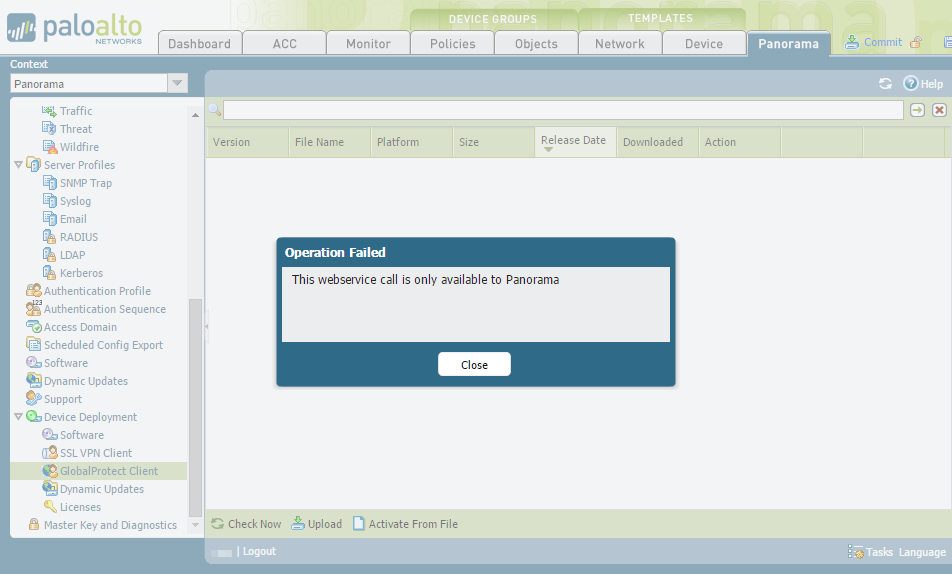Sort by Downloaded column header
Image resolution: width=952 pixels, height=574 pixels.
[657, 142]
